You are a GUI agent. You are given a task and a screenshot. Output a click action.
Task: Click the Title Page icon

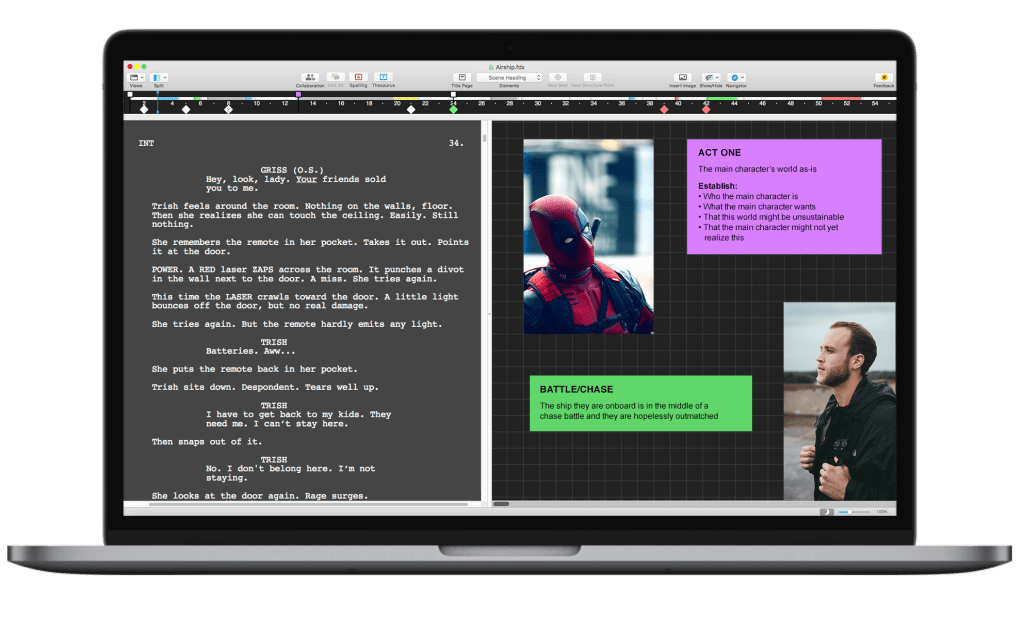pos(461,77)
